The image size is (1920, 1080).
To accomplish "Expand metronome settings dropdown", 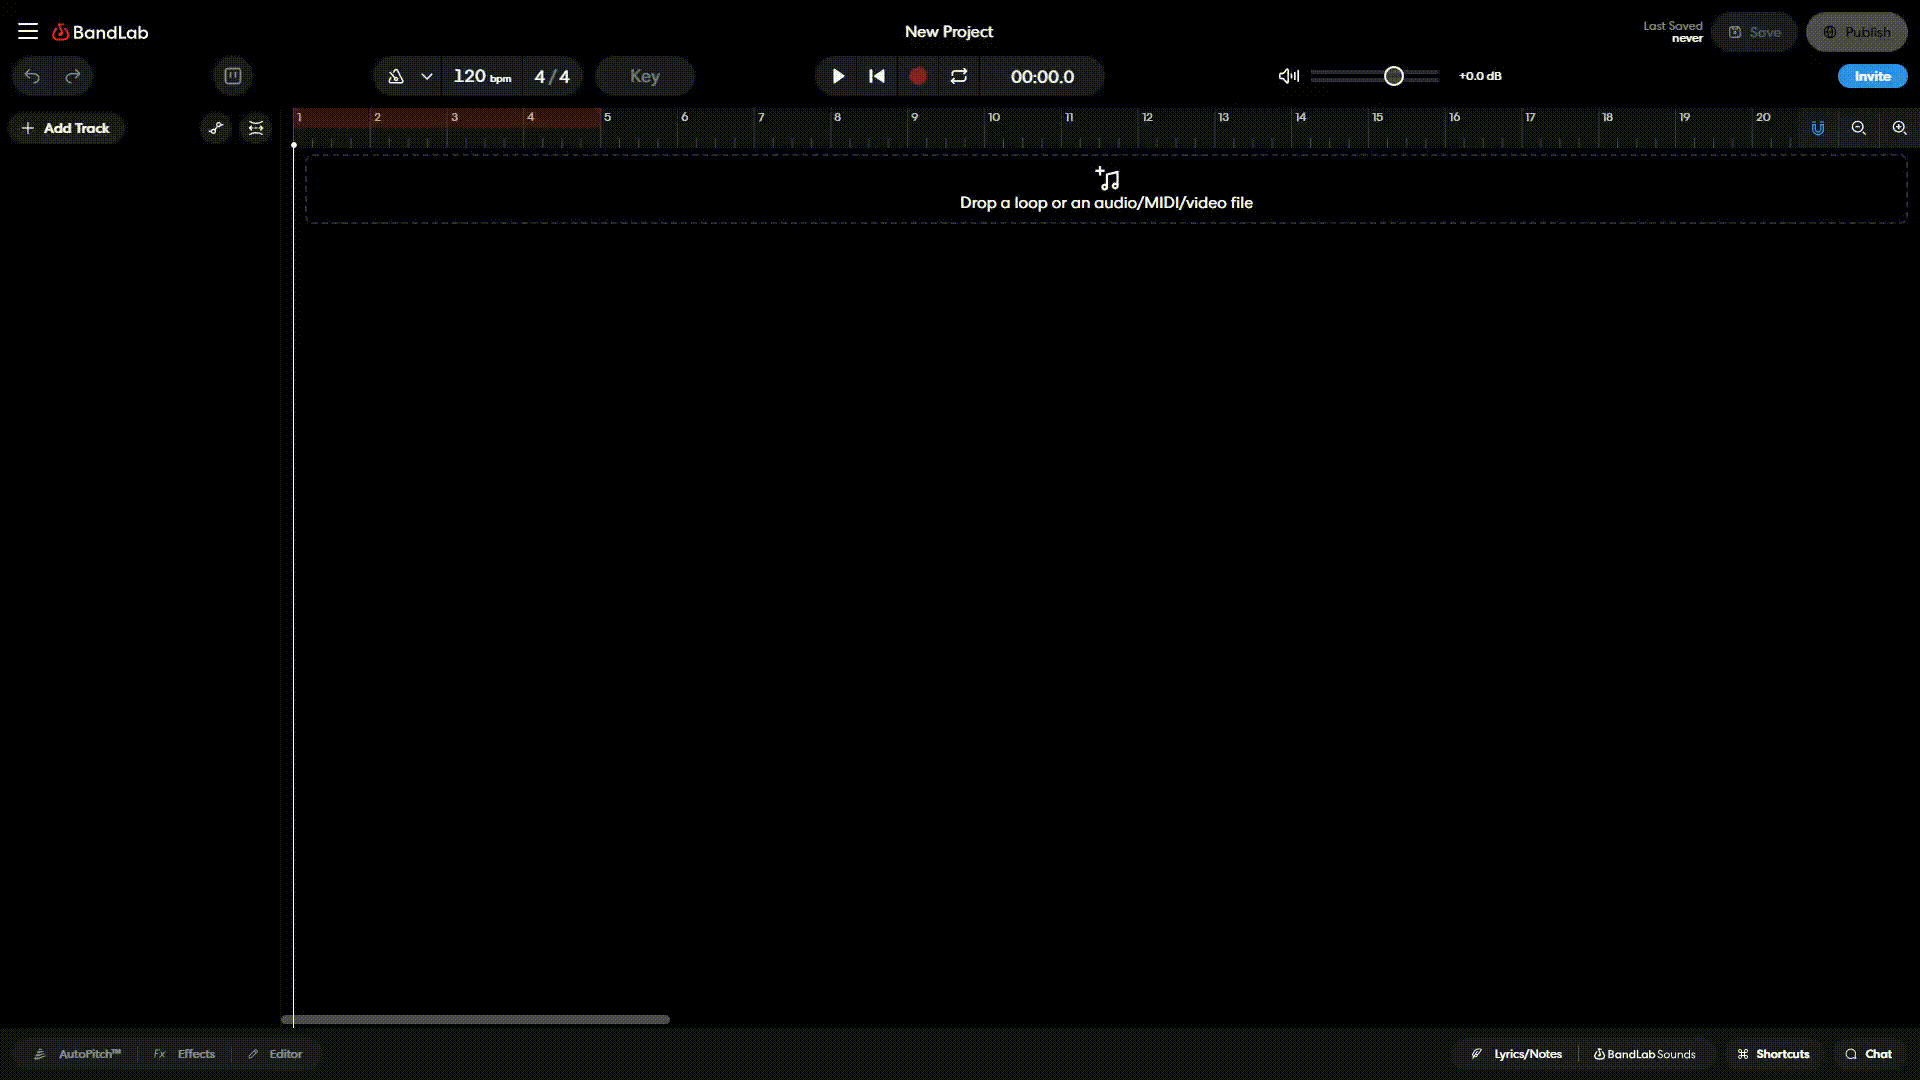I will (x=427, y=76).
